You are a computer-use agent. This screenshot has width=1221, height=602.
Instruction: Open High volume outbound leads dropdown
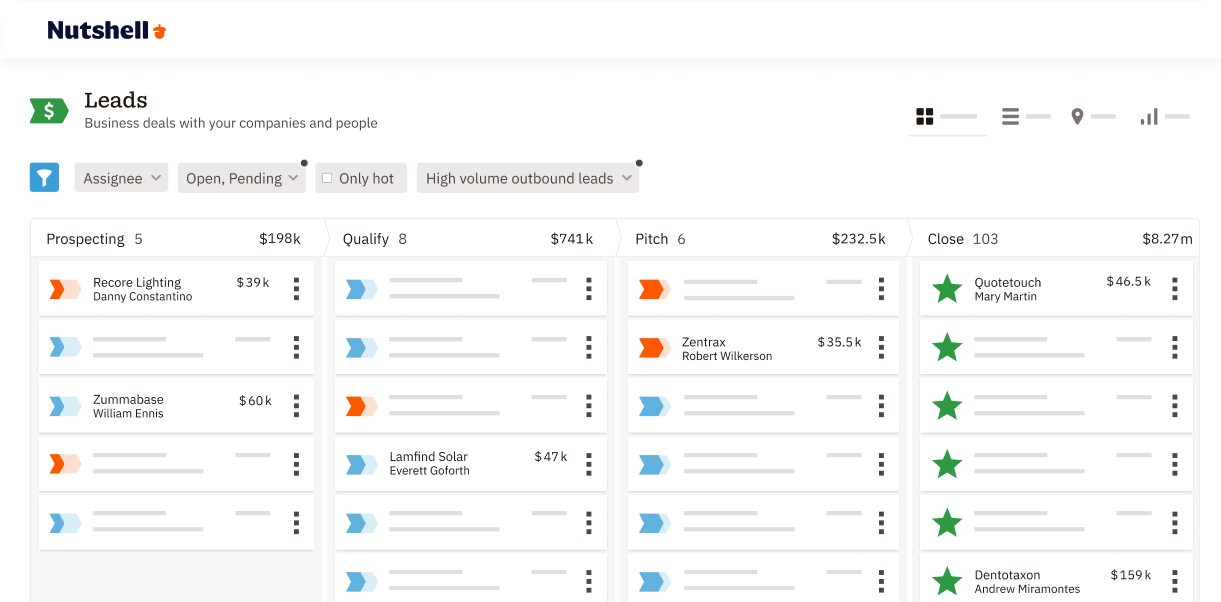(528, 178)
